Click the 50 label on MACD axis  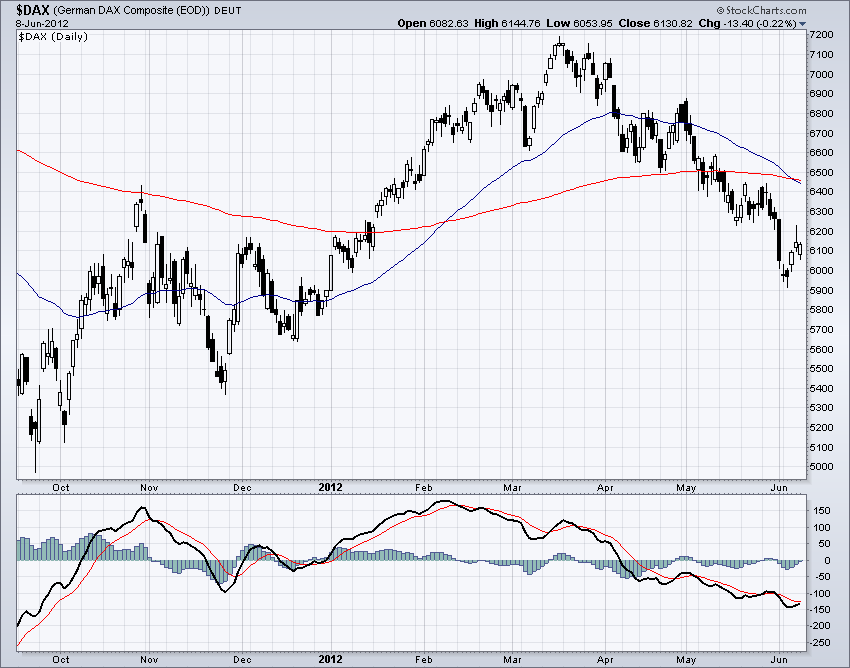pos(824,544)
